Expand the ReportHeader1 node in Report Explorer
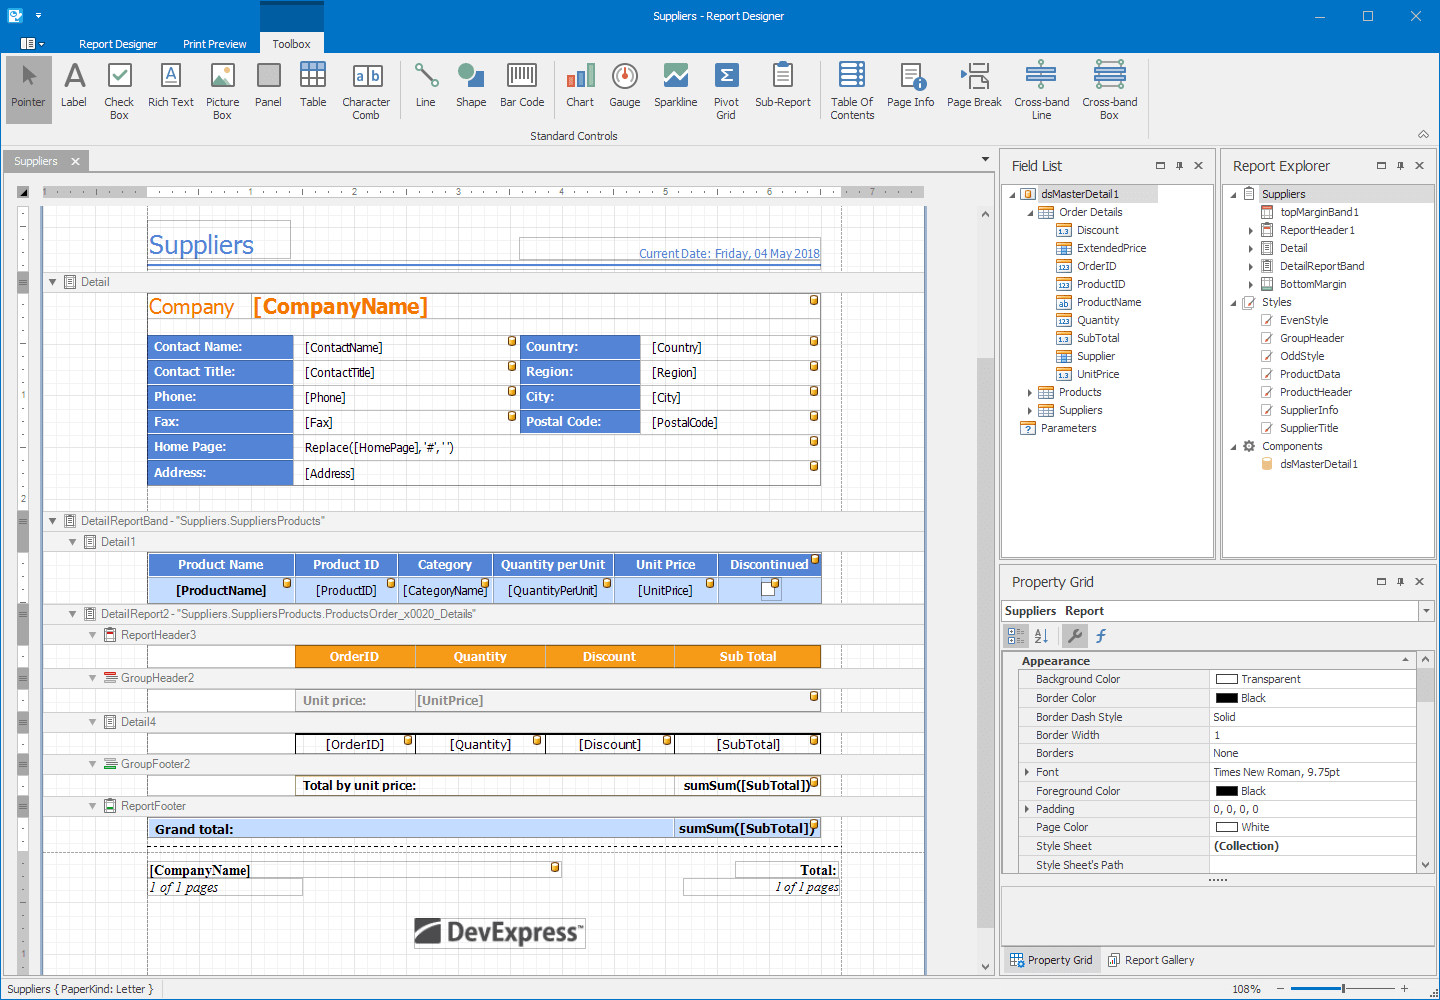The image size is (1440, 1000). tap(1248, 230)
